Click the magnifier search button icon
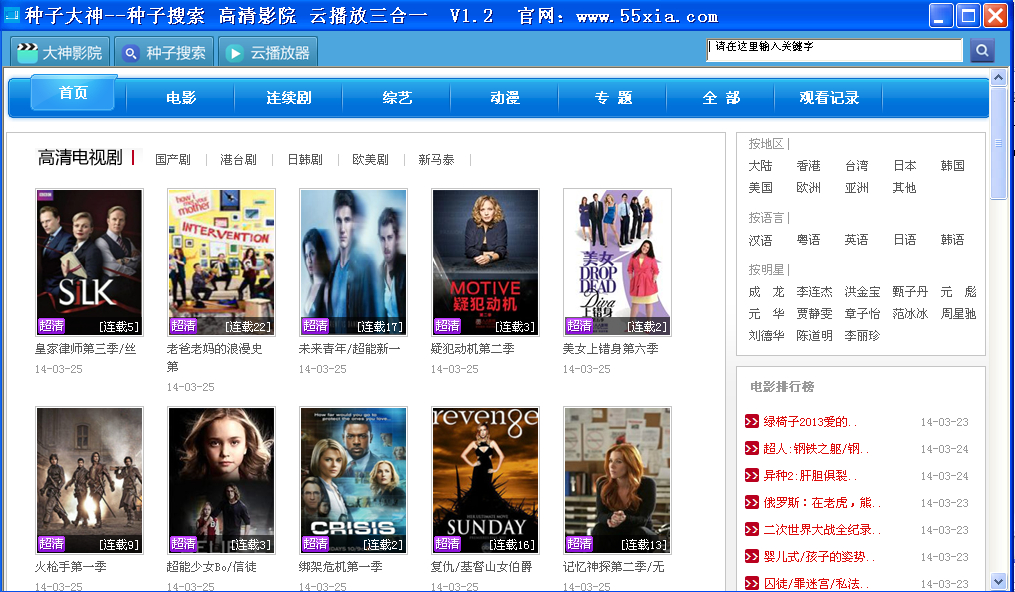 (x=982, y=50)
